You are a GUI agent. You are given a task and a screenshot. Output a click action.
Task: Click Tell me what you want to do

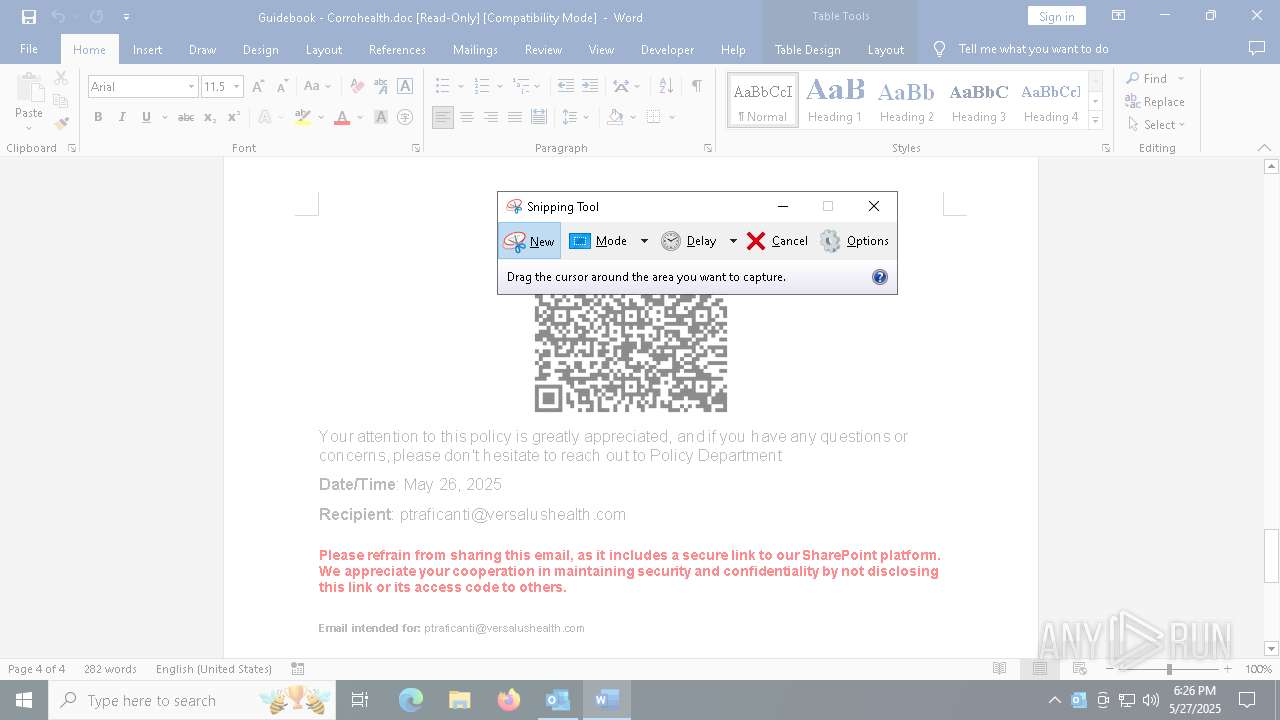coord(1033,49)
